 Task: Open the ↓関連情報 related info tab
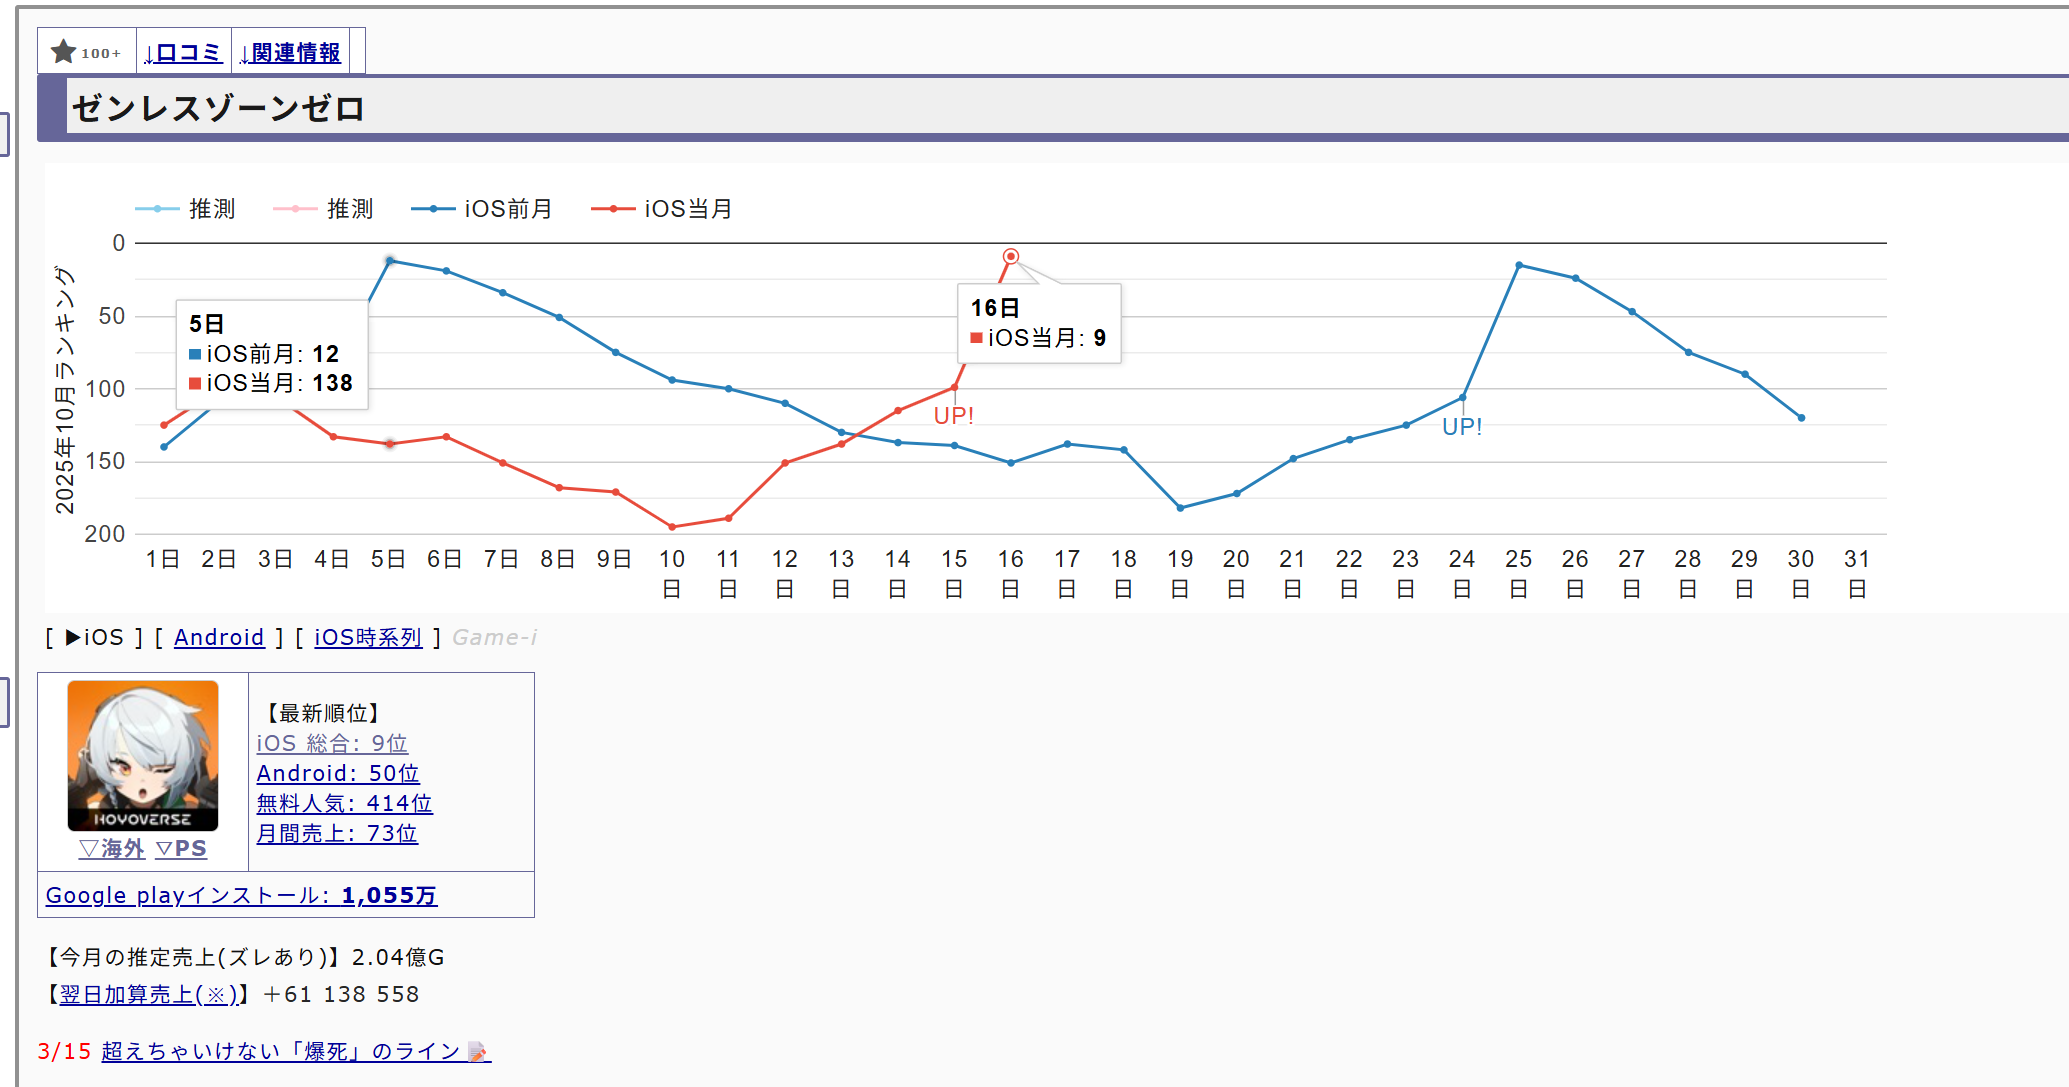click(291, 52)
